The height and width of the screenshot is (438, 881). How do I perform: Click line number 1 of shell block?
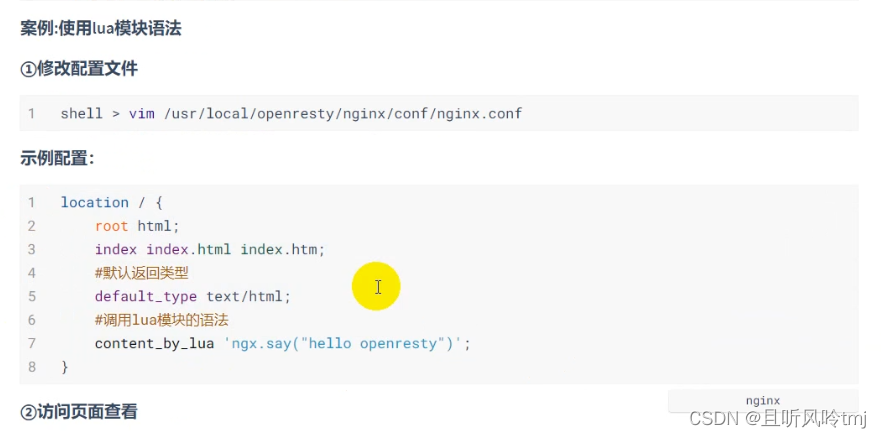point(32,114)
